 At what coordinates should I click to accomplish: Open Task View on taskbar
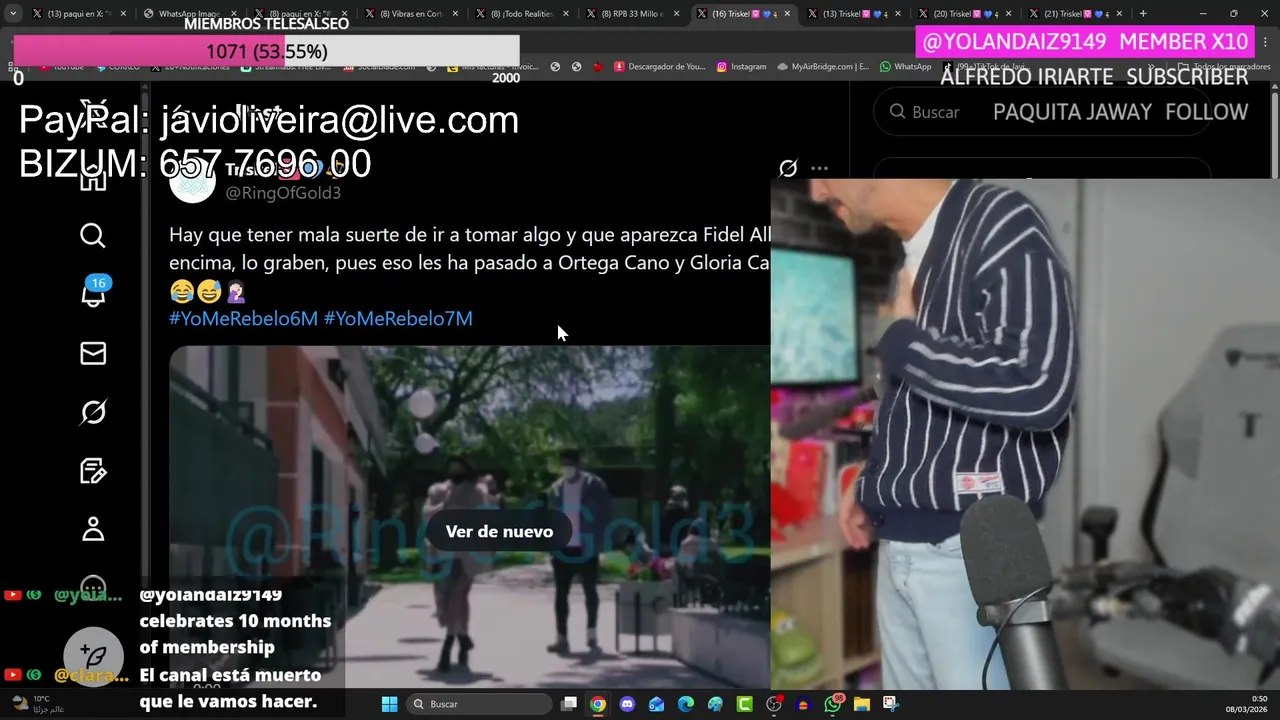point(569,704)
